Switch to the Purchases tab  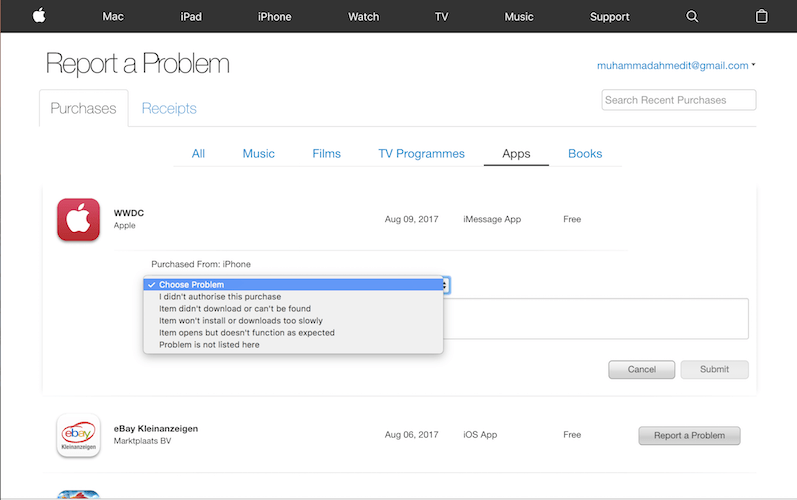tap(83, 108)
